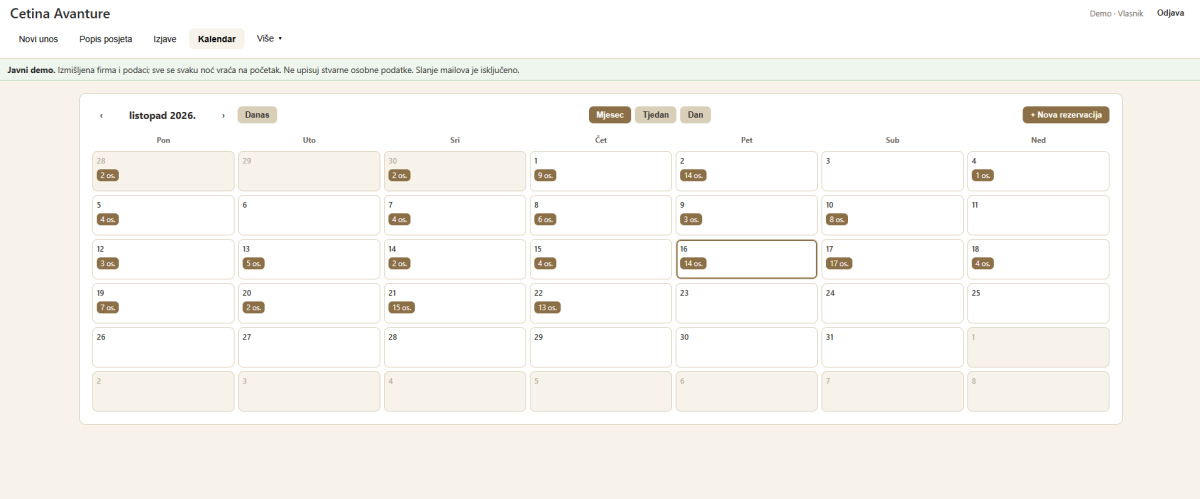
Task: Select the November 5 day cell
Action: (601, 391)
